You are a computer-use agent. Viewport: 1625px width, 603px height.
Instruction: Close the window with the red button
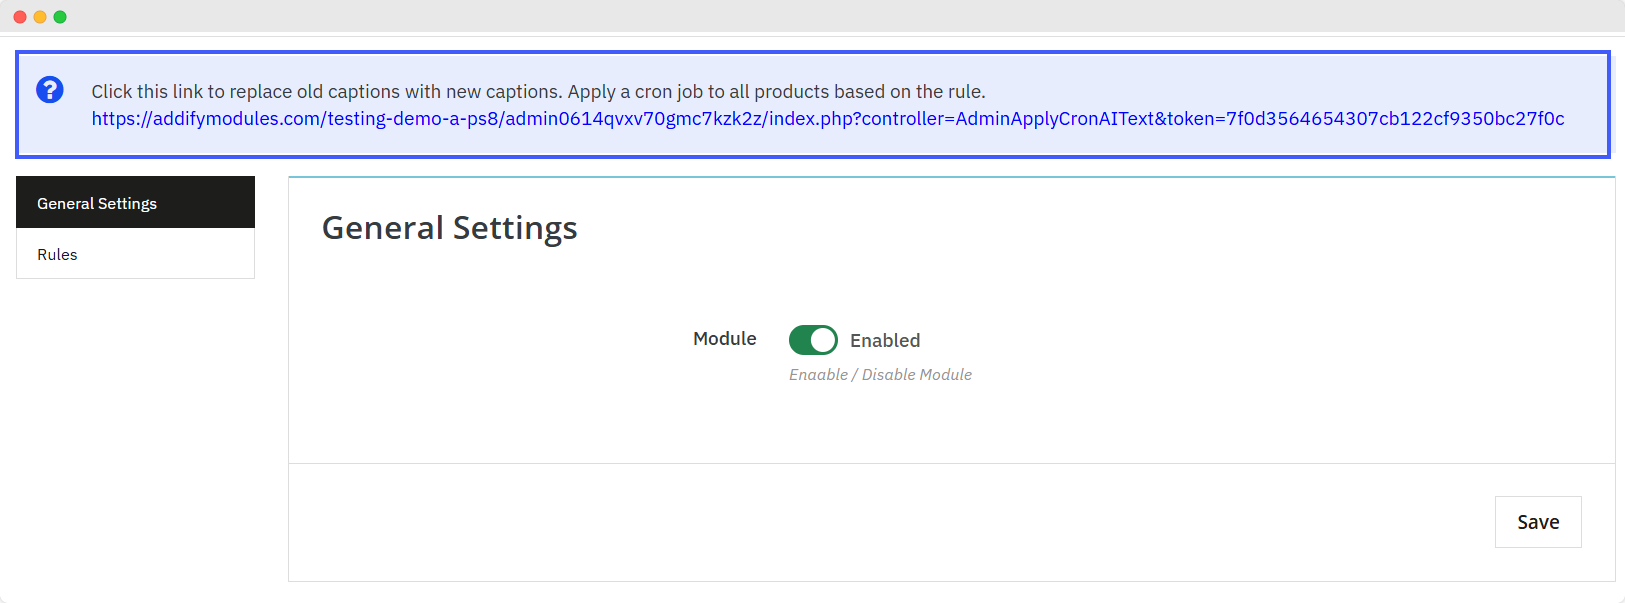click(20, 17)
